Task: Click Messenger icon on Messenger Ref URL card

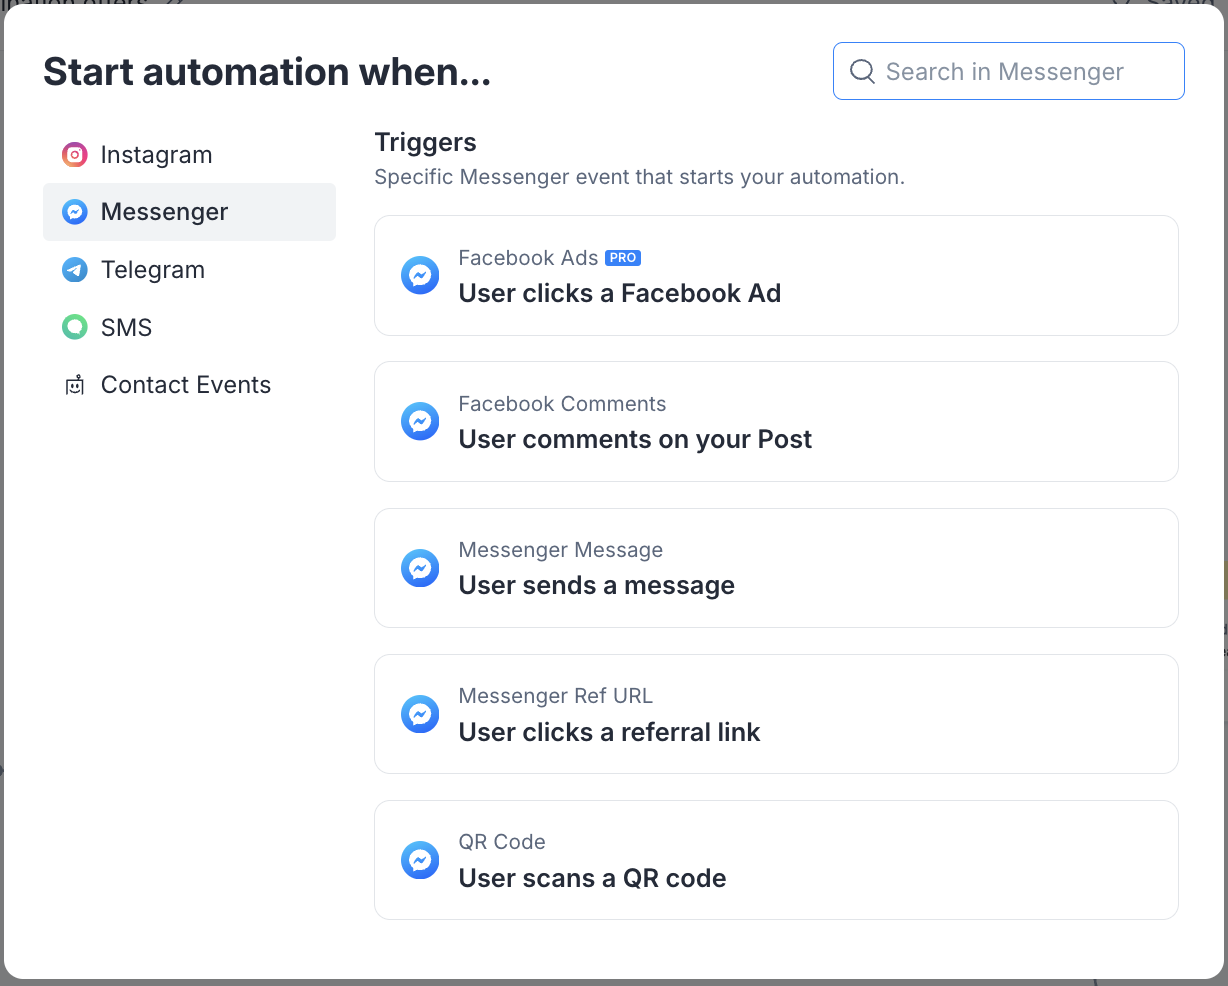Action: [420, 714]
